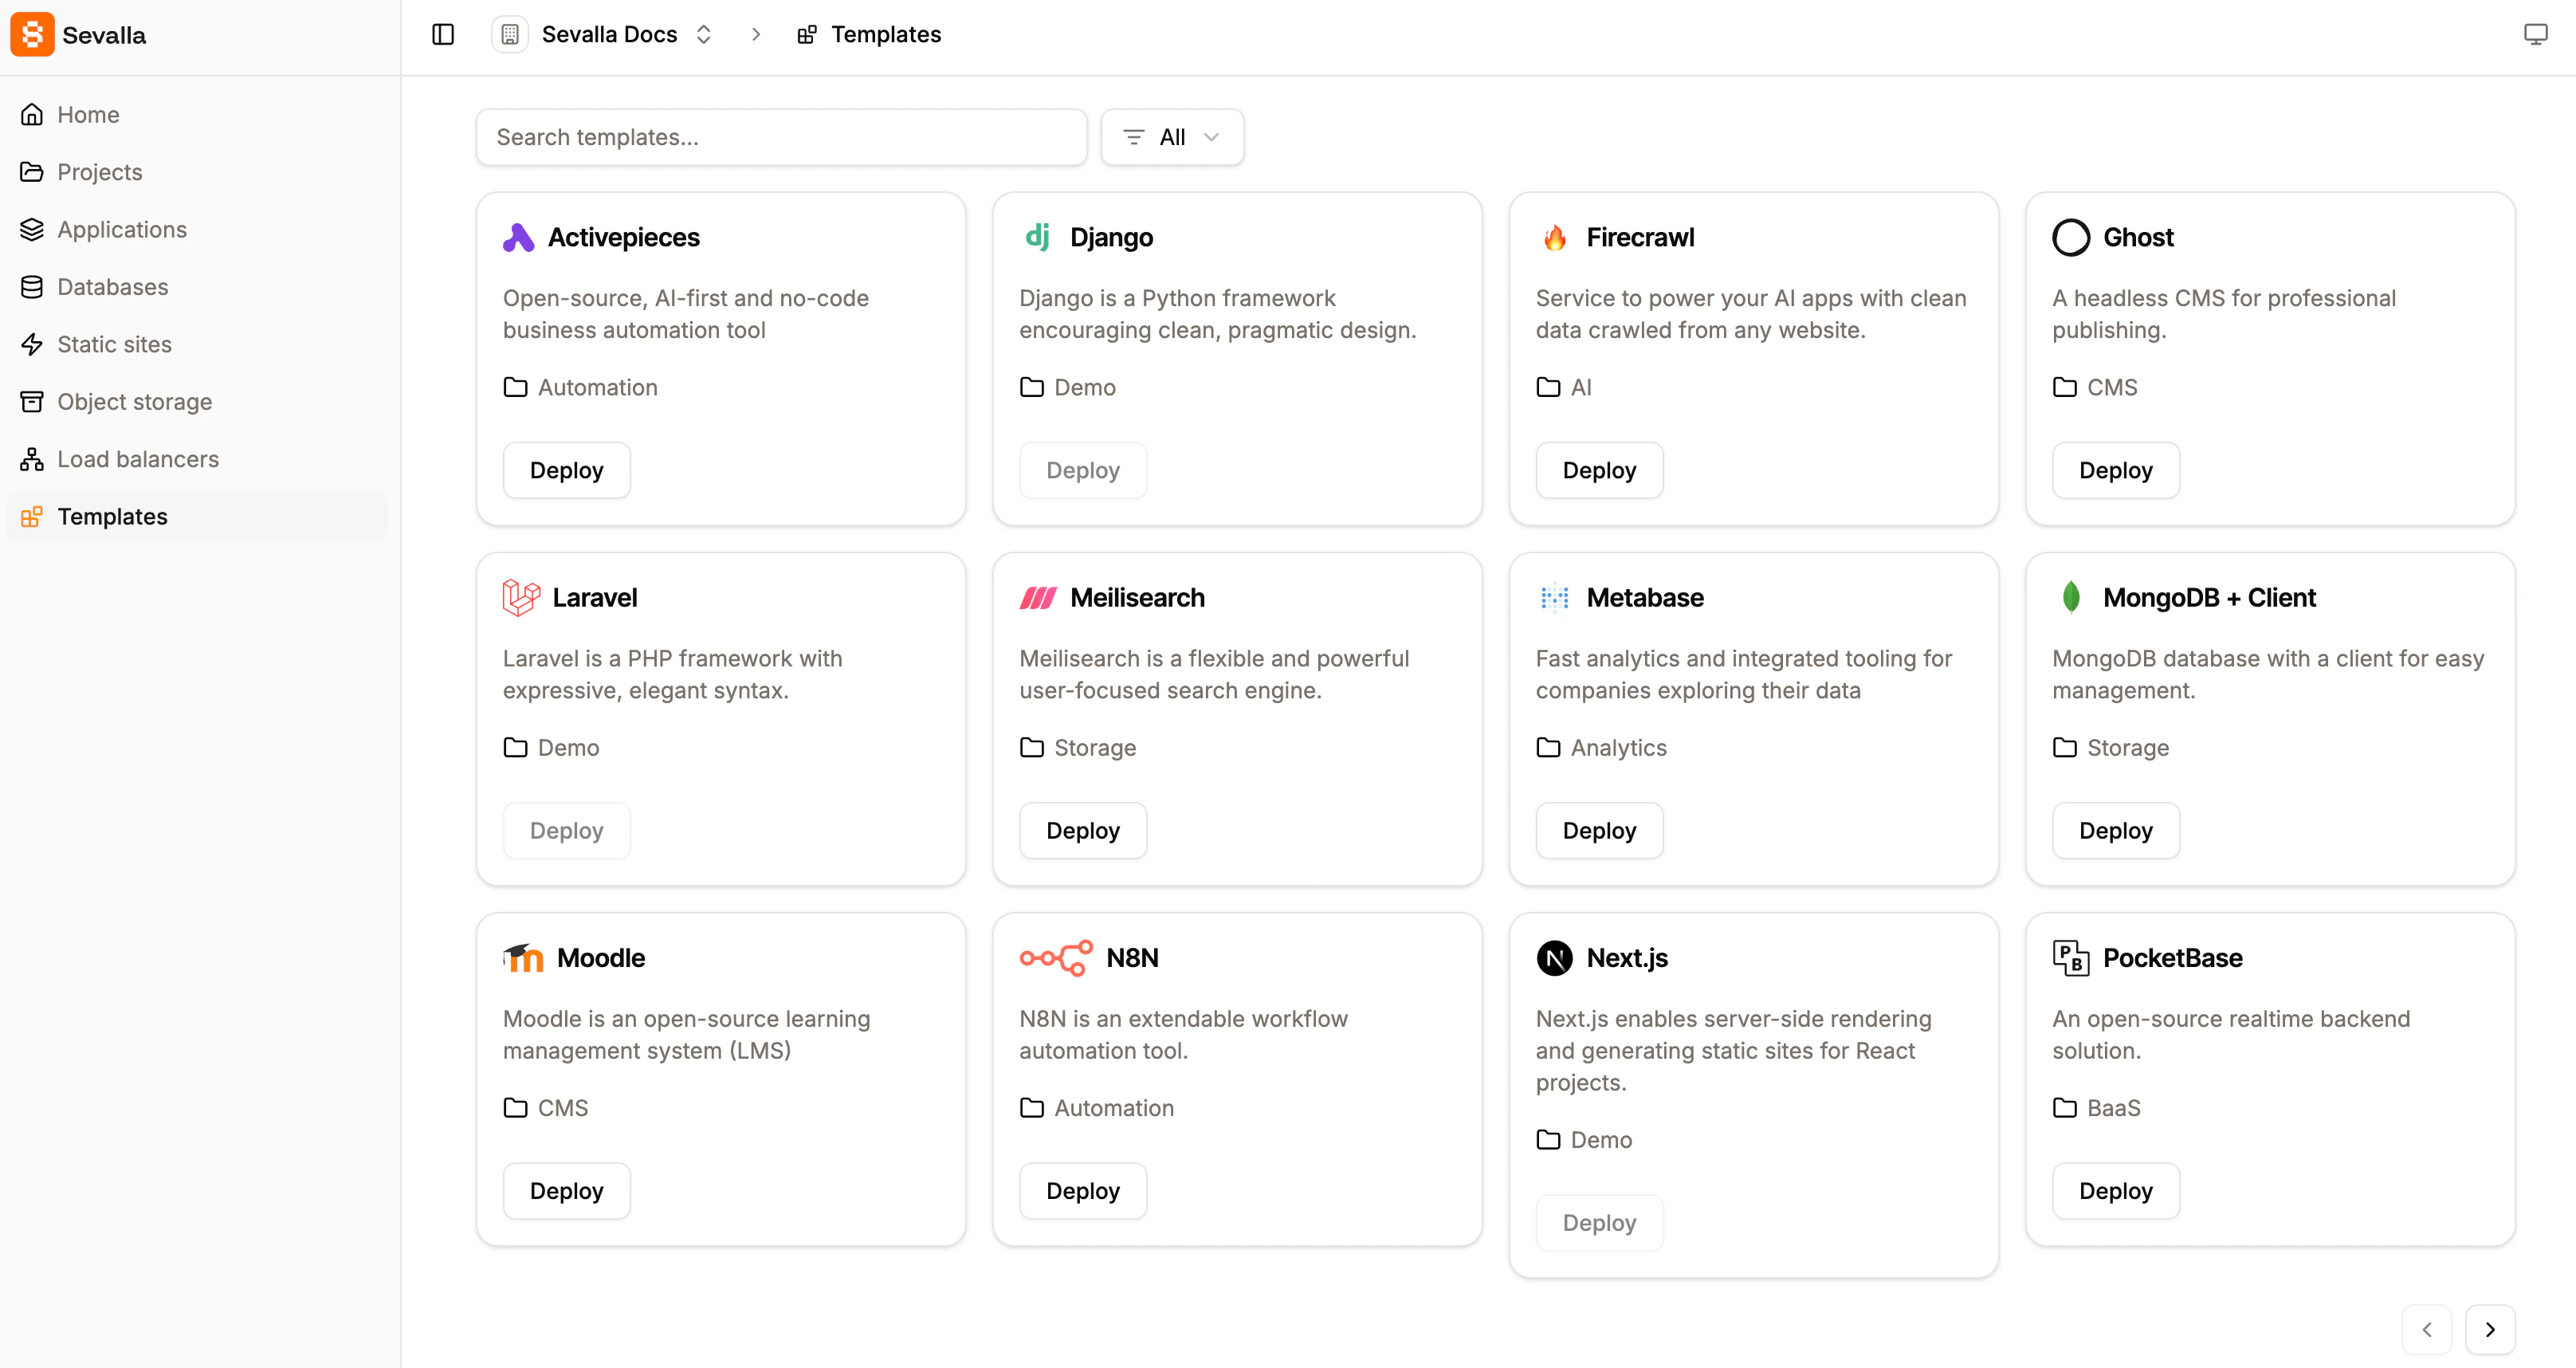Viewport: 2576px width, 1368px height.
Task: Click the CMS category on Moodle card
Action: [x=563, y=1108]
